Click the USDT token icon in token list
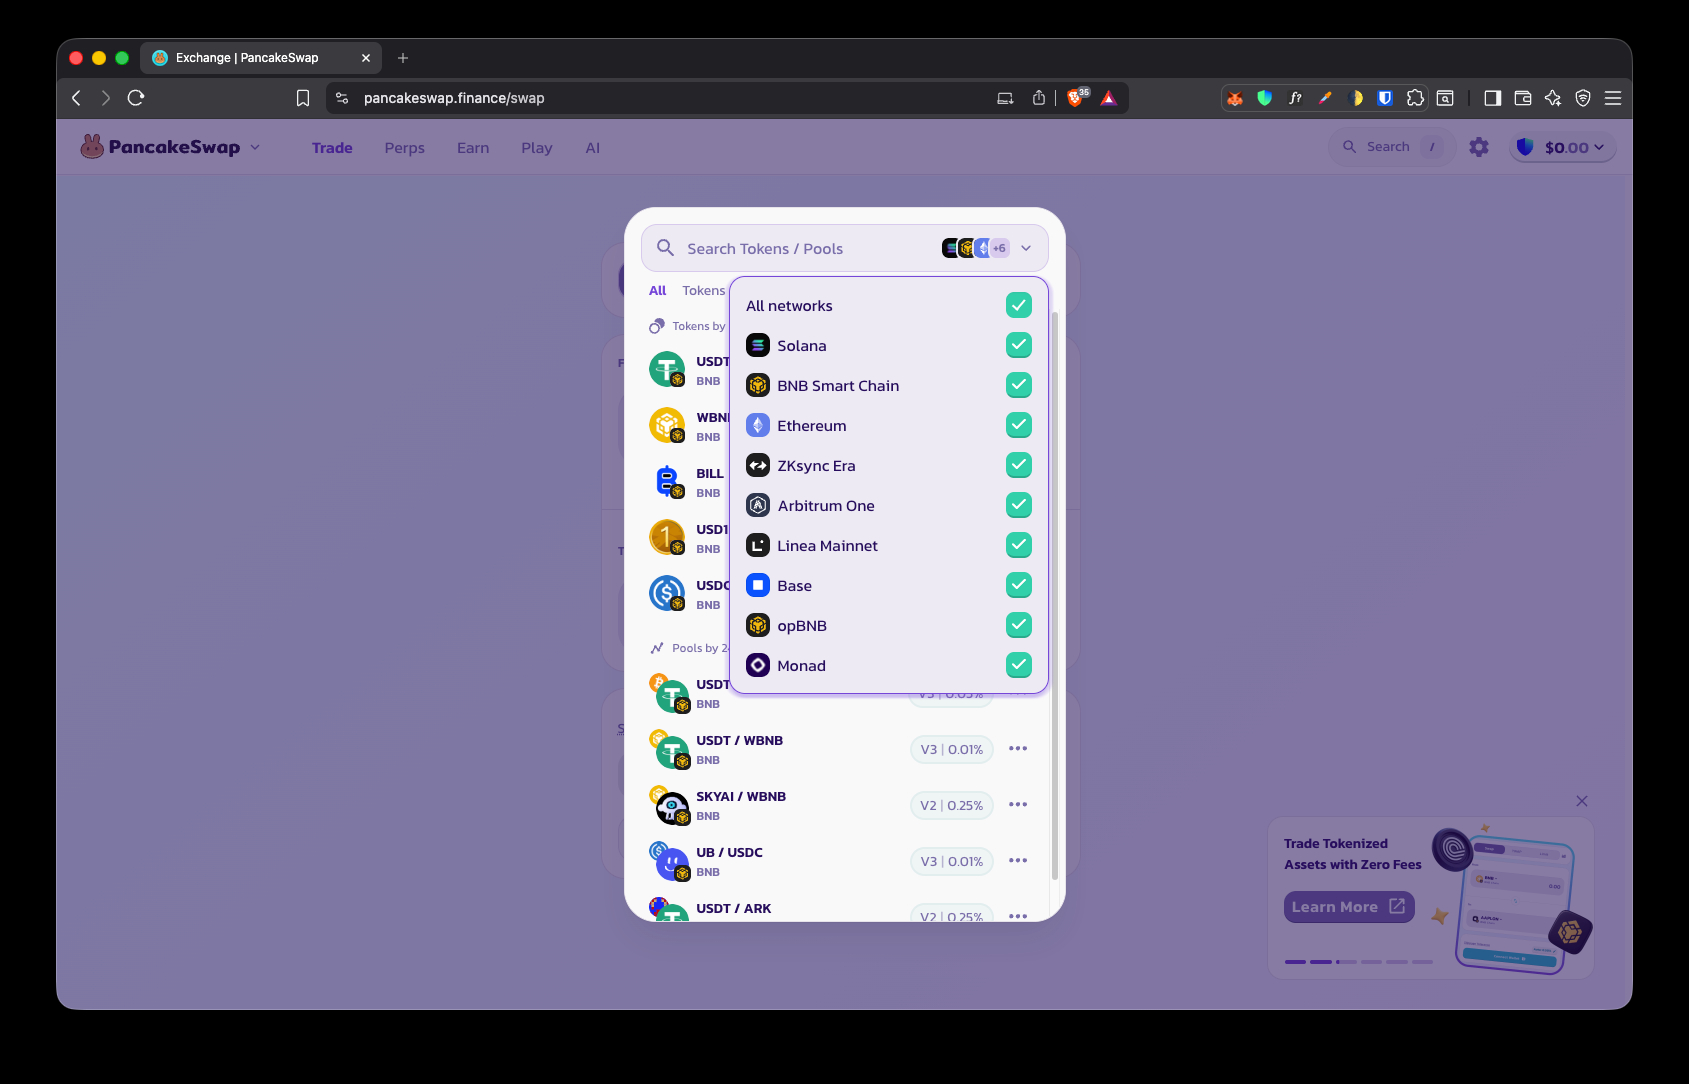 (667, 369)
